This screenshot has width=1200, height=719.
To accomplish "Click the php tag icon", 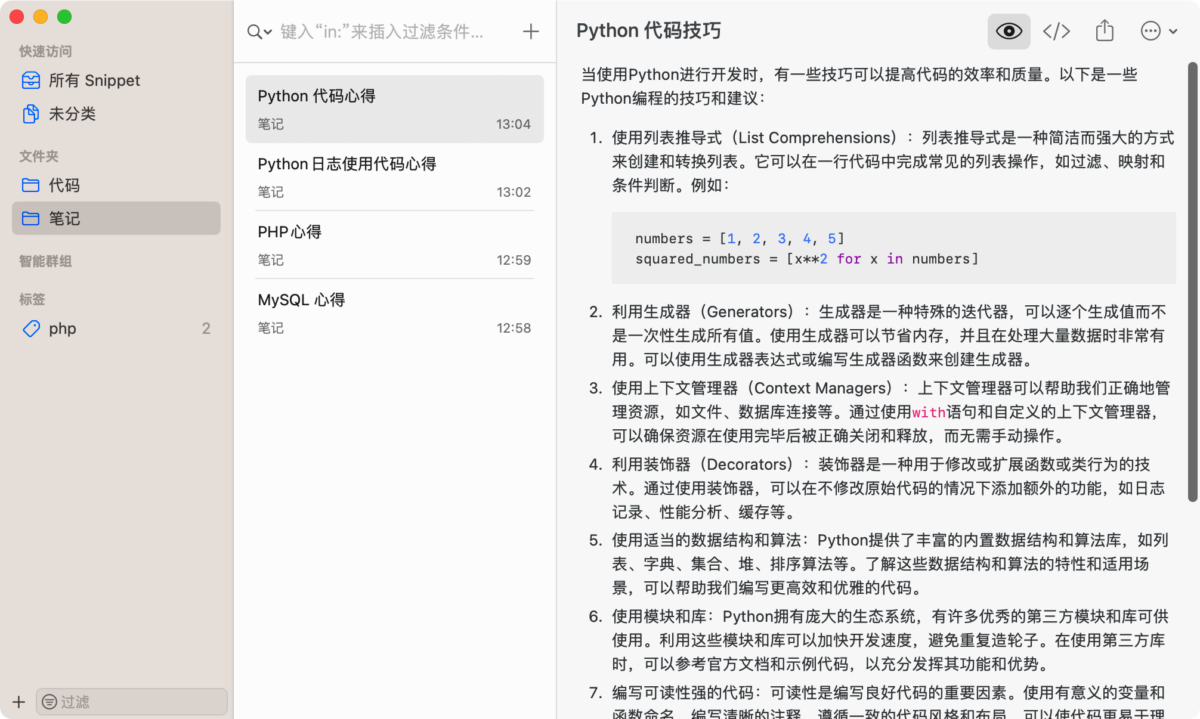I will 31,328.
